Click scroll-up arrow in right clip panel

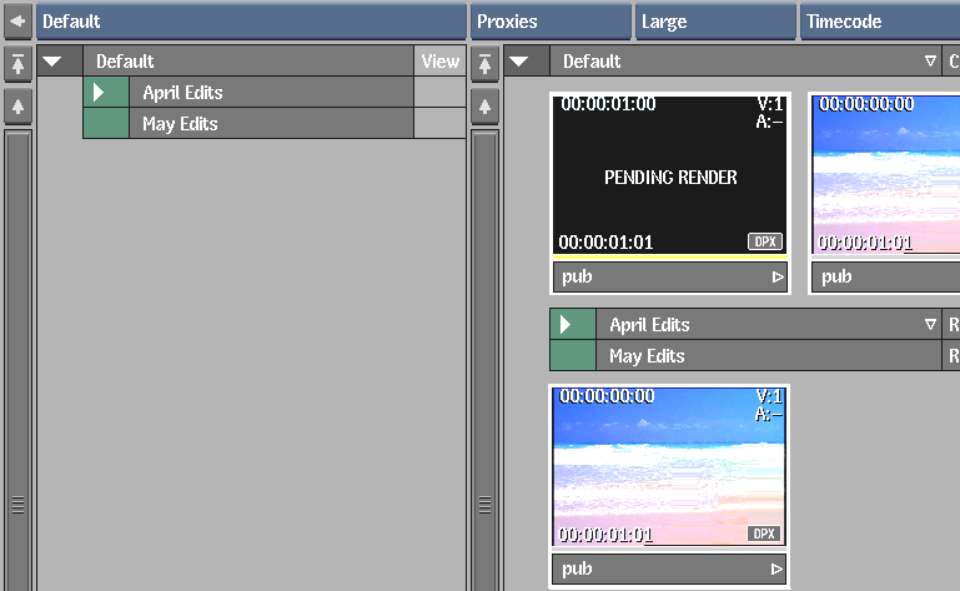(x=485, y=105)
